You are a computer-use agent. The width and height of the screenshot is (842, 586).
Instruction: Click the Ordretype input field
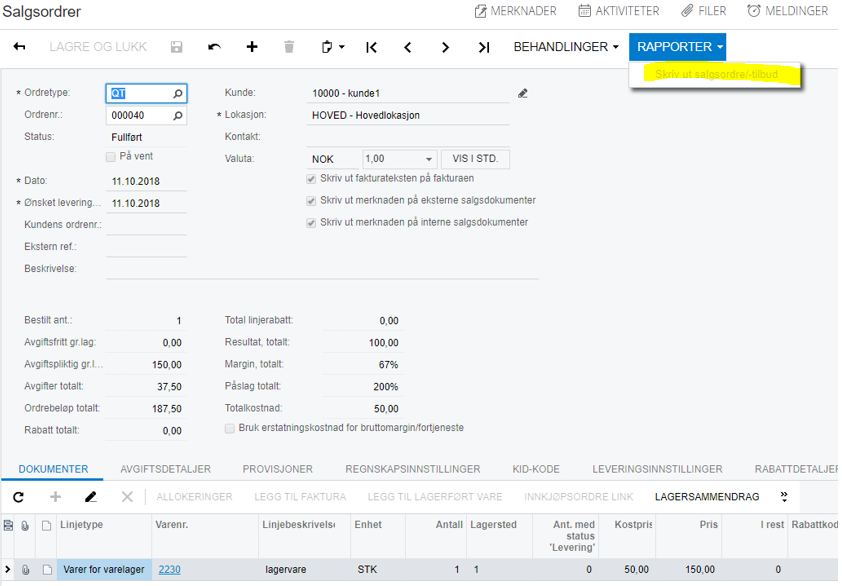pyautogui.click(x=146, y=93)
